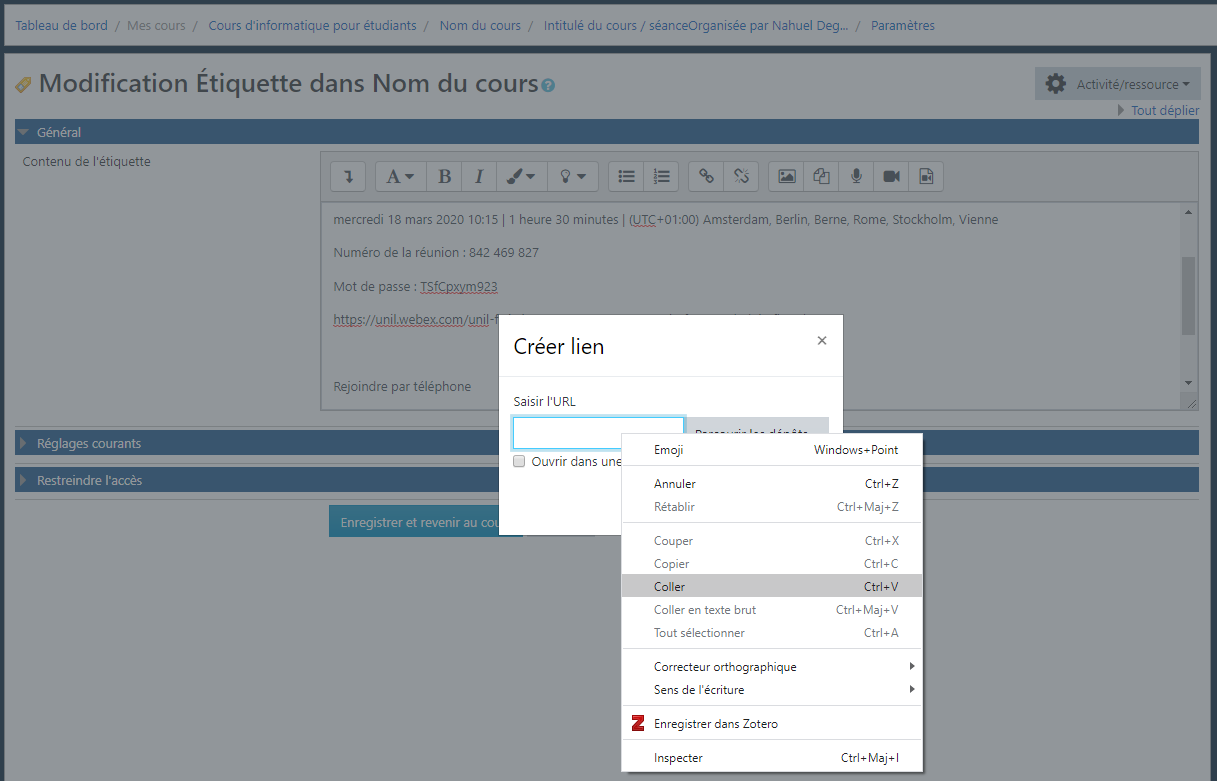The image size is (1217, 781).
Task: Click Enregistrer dans Zotero menu entry
Action: (x=715, y=723)
